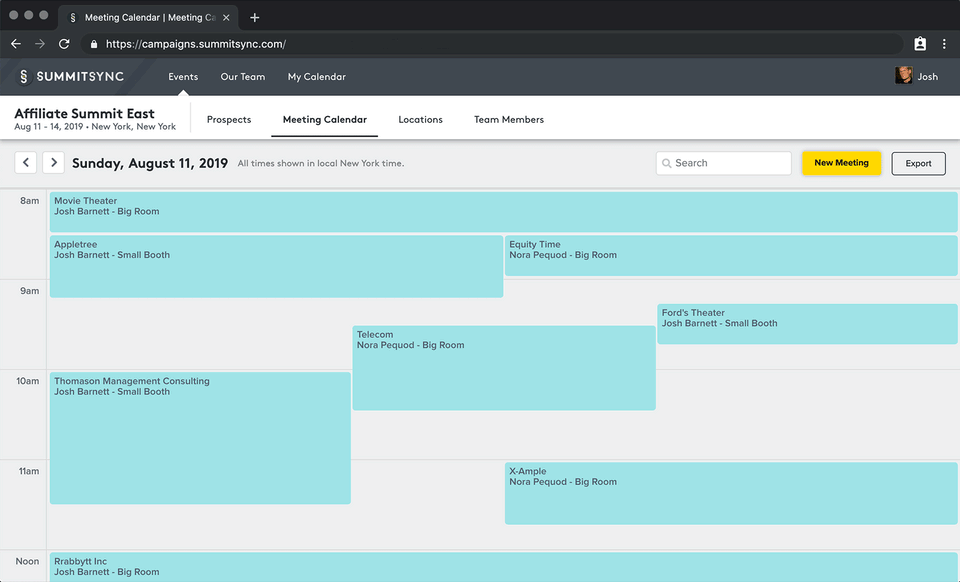Click the Export button
The height and width of the screenshot is (582, 960).
coord(918,163)
